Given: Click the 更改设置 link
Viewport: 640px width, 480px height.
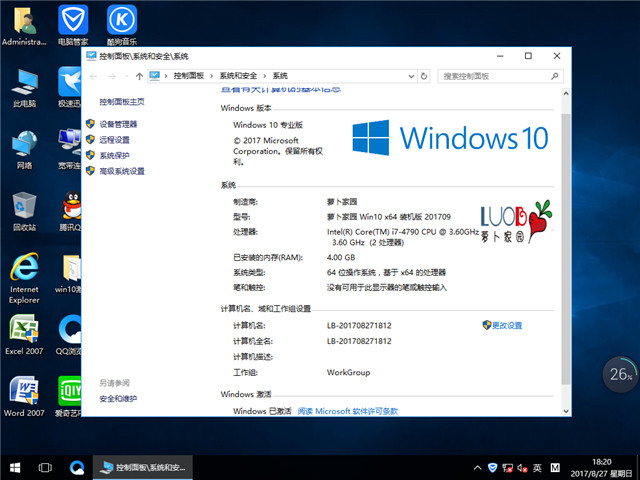Looking at the screenshot, I should [x=507, y=325].
